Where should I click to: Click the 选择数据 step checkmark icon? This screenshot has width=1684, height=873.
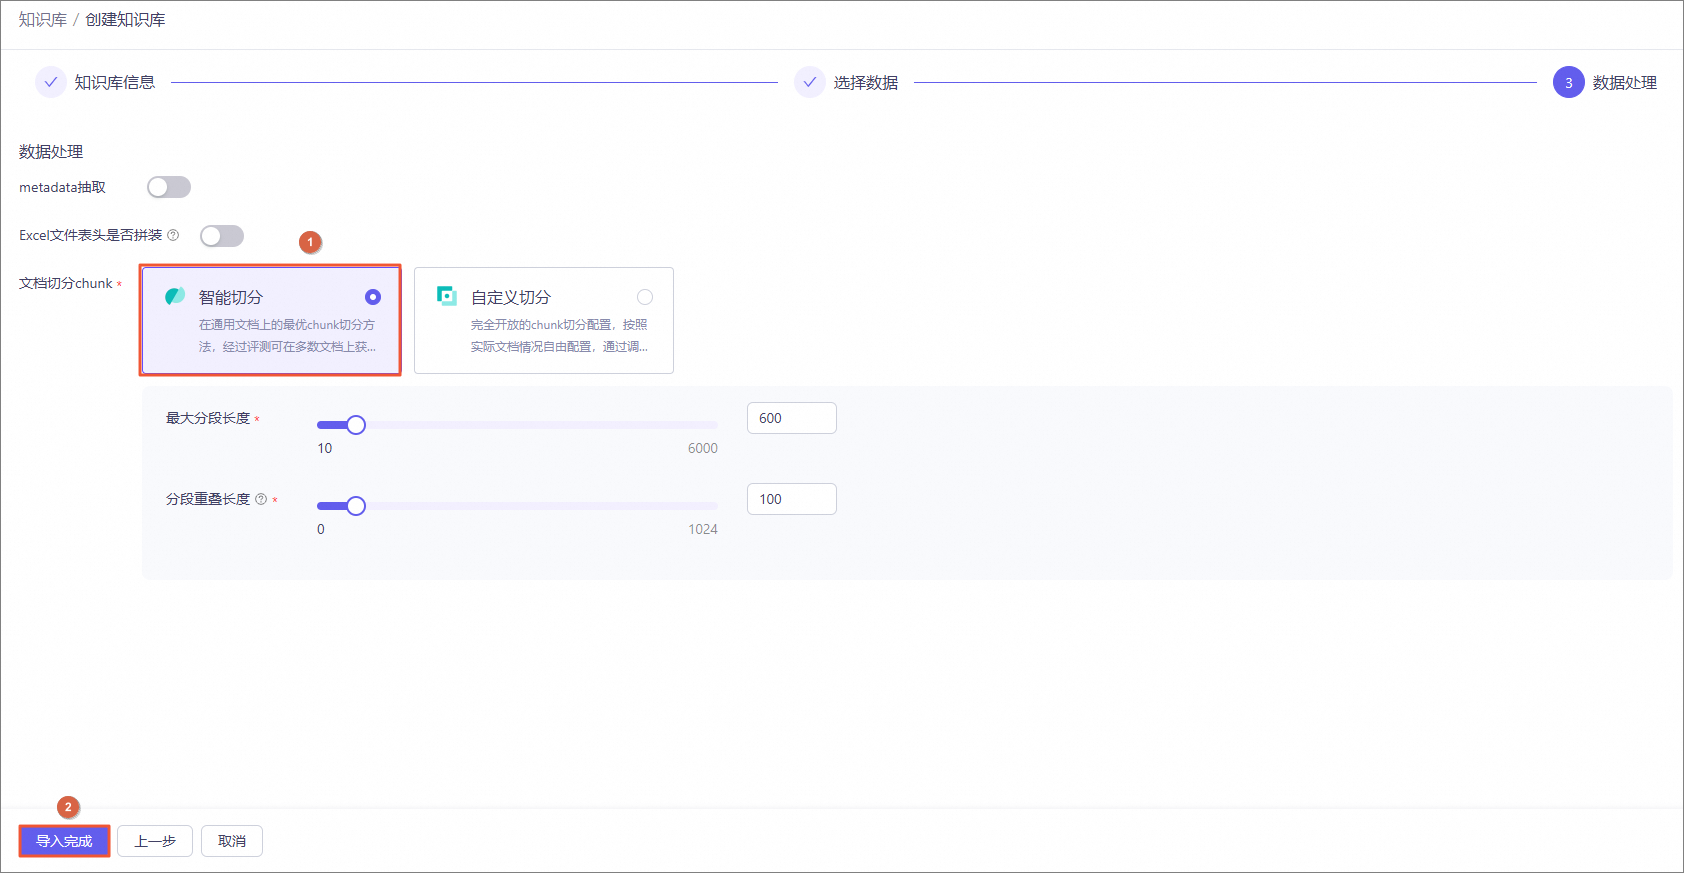pyautogui.click(x=810, y=82)
